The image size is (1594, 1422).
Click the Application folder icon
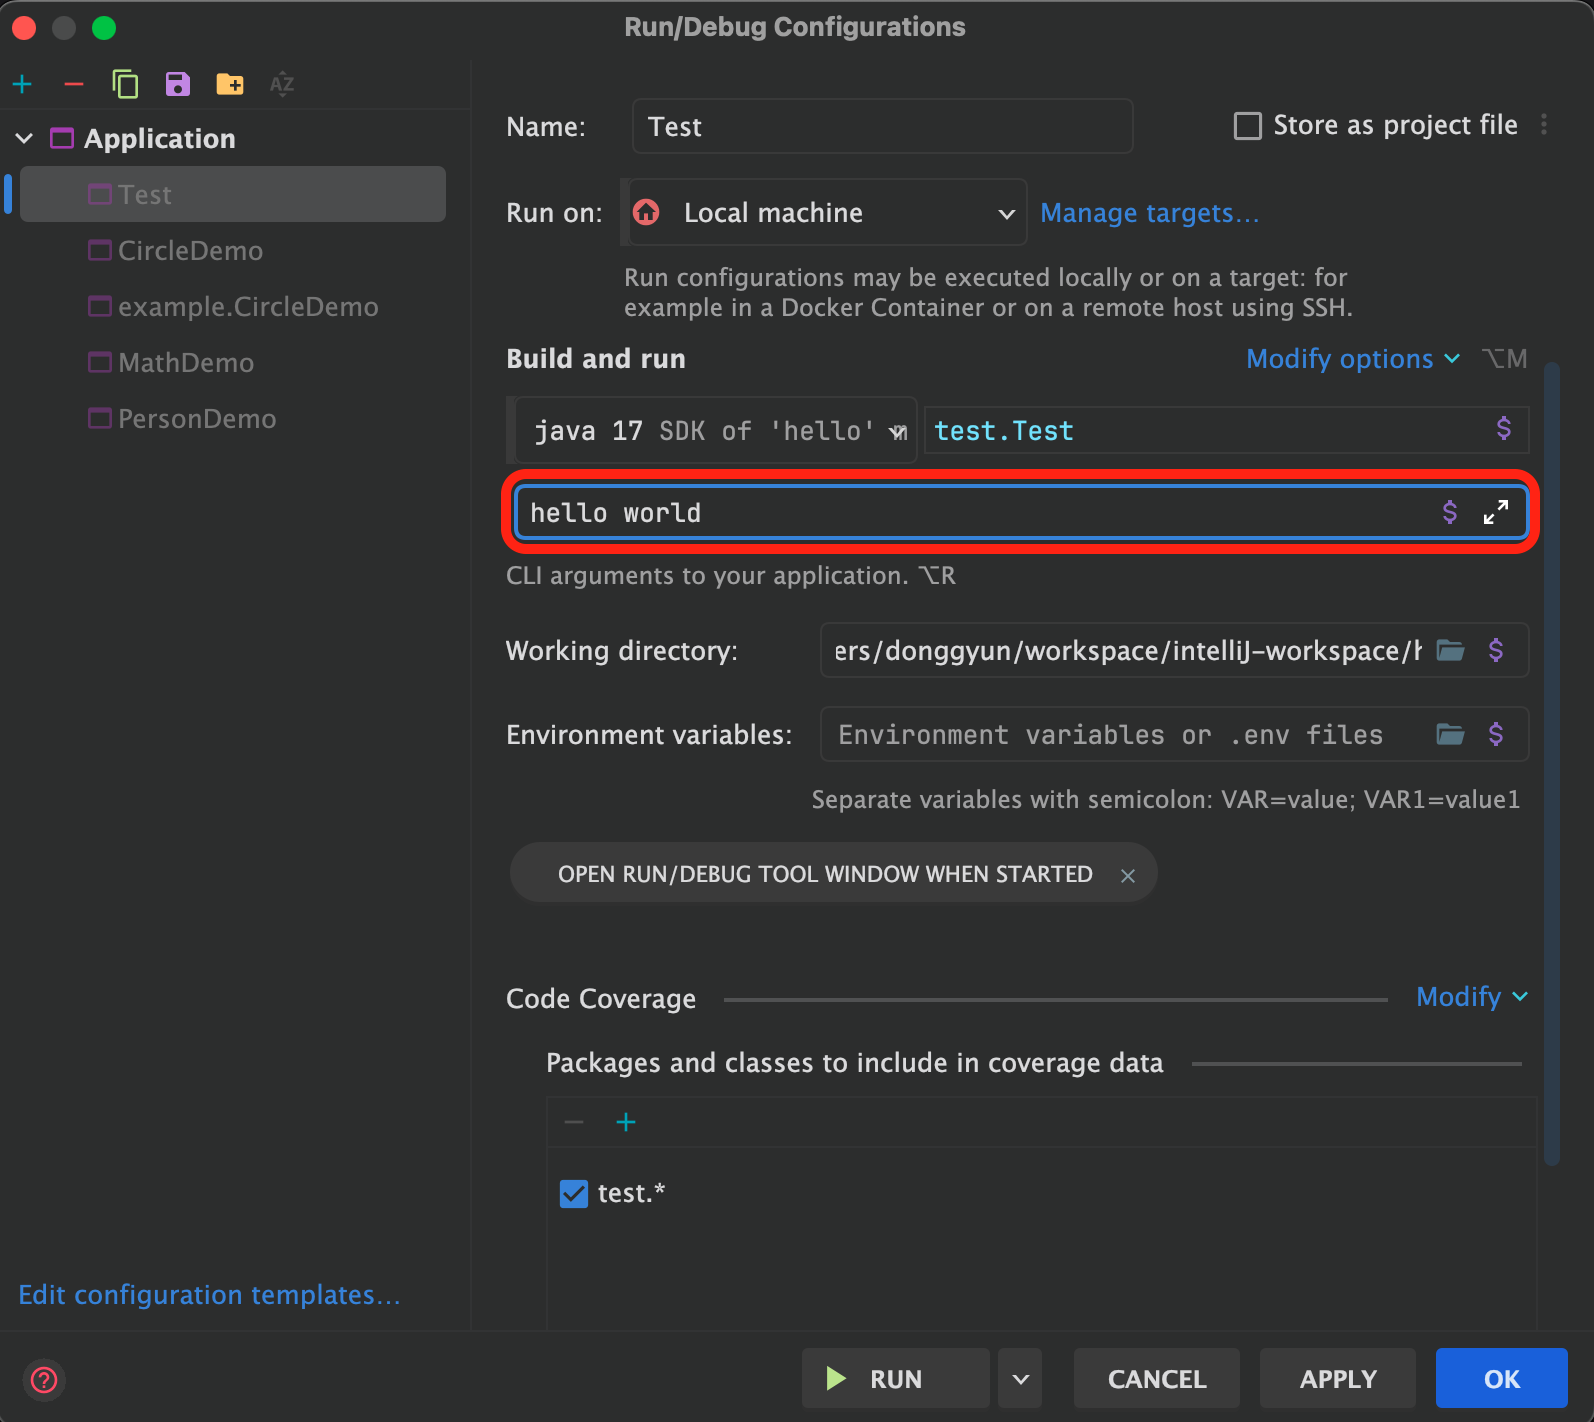(x=62, y=138)
